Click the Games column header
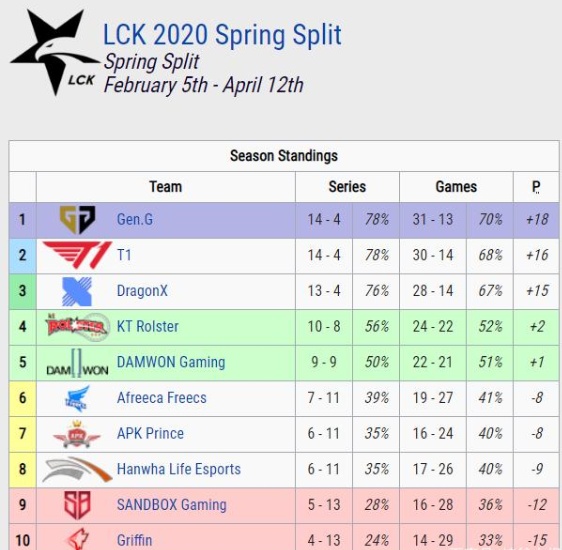 [x=456, y=187]
